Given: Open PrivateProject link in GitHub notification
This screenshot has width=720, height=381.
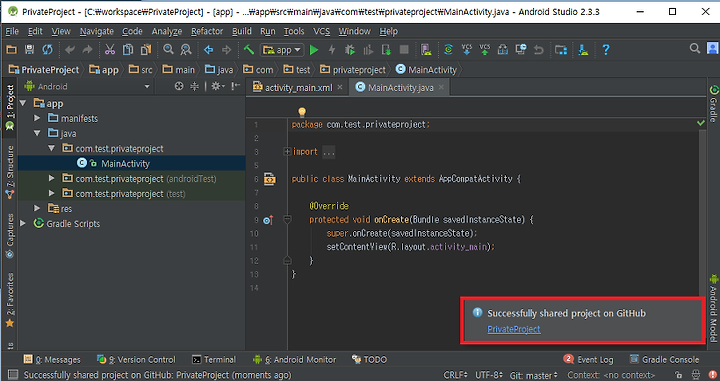Looking at the screenshot, I should tap(514, 329).
